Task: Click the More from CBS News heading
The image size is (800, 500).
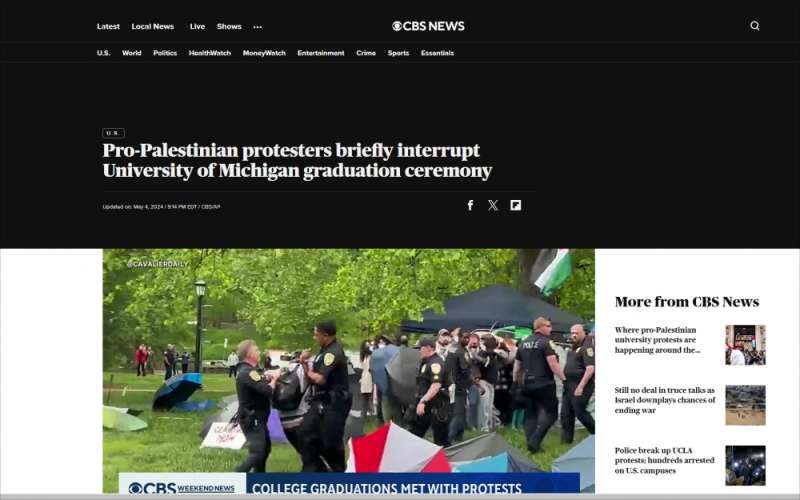Action: [687, 302]
